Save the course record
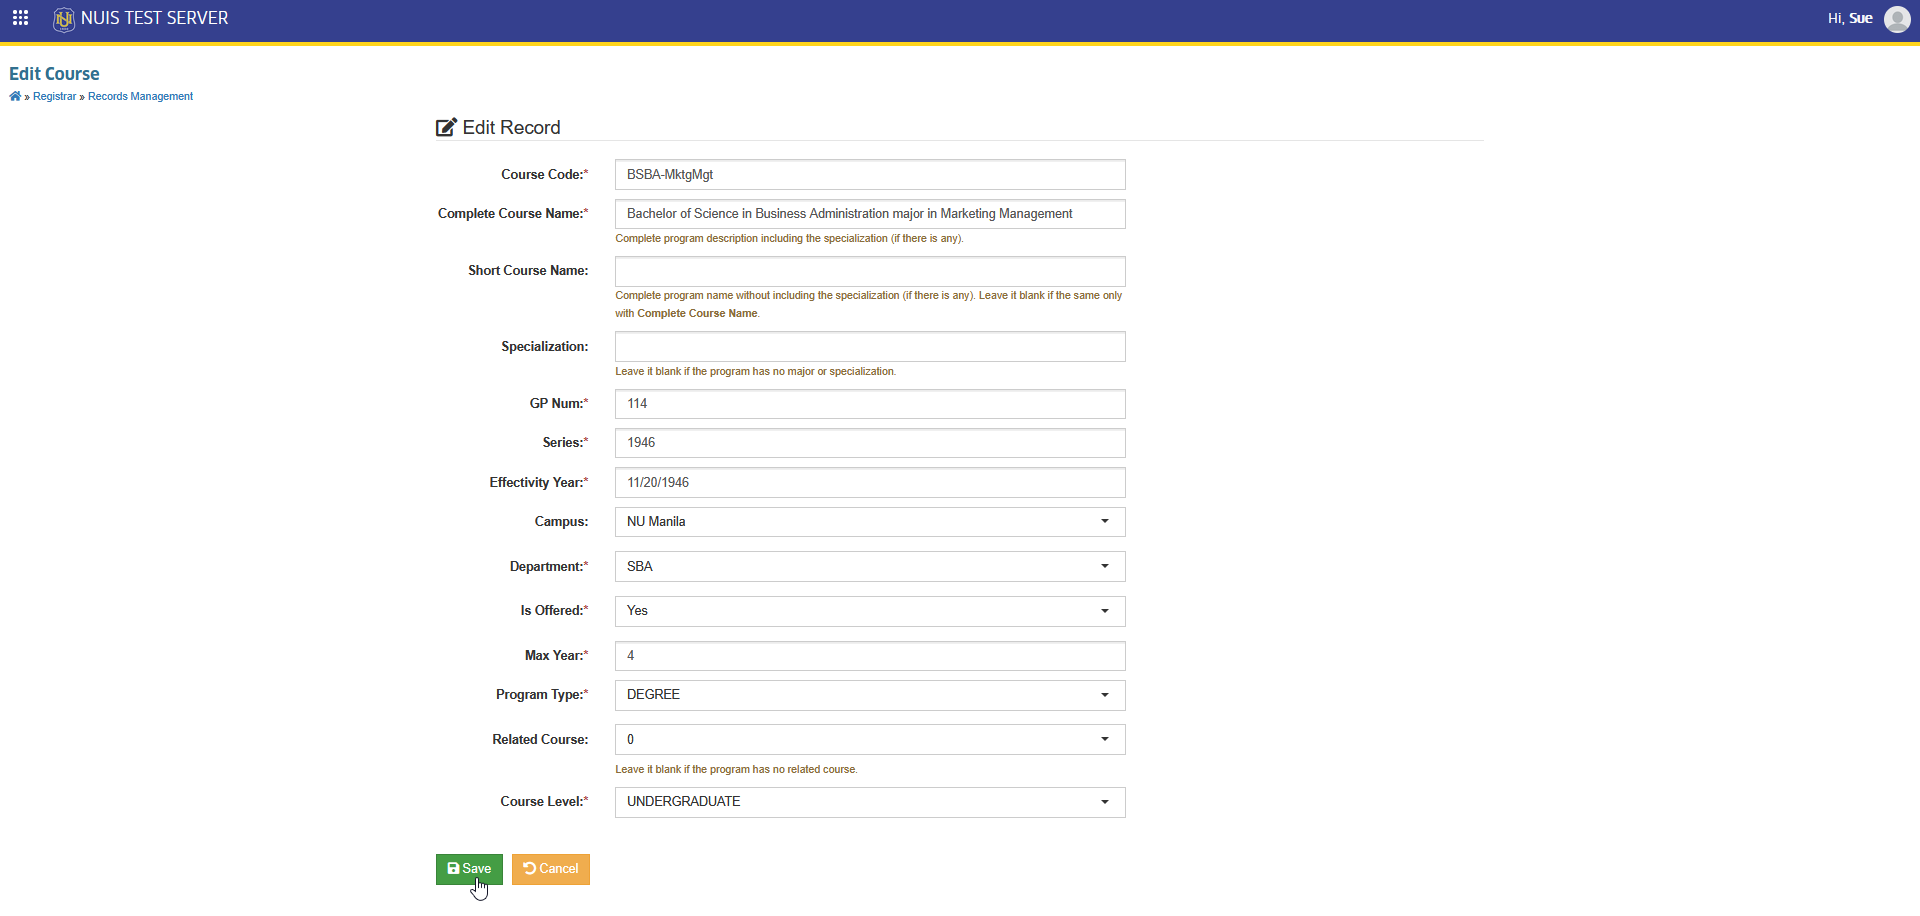This screenshot has height=916, width=1920. pos(469,869)
